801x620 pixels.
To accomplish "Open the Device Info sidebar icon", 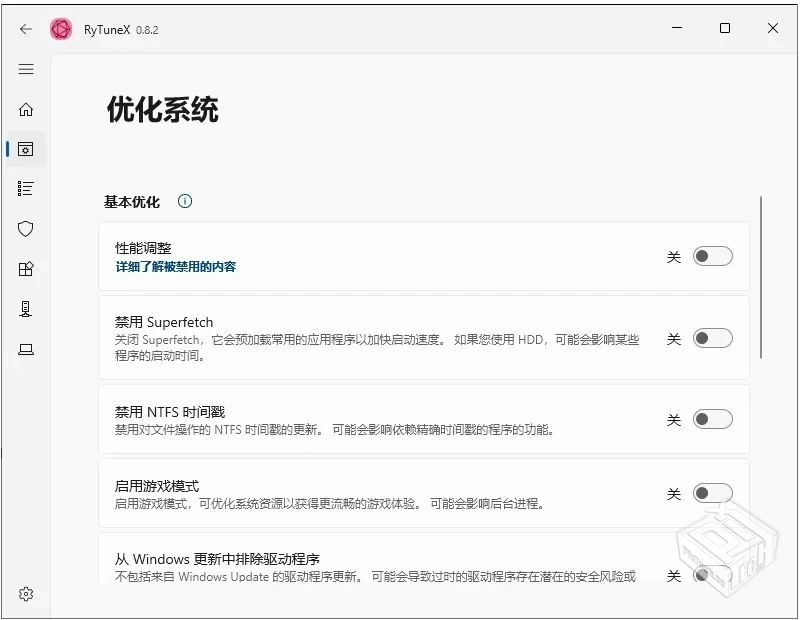I will click(26, 309).
